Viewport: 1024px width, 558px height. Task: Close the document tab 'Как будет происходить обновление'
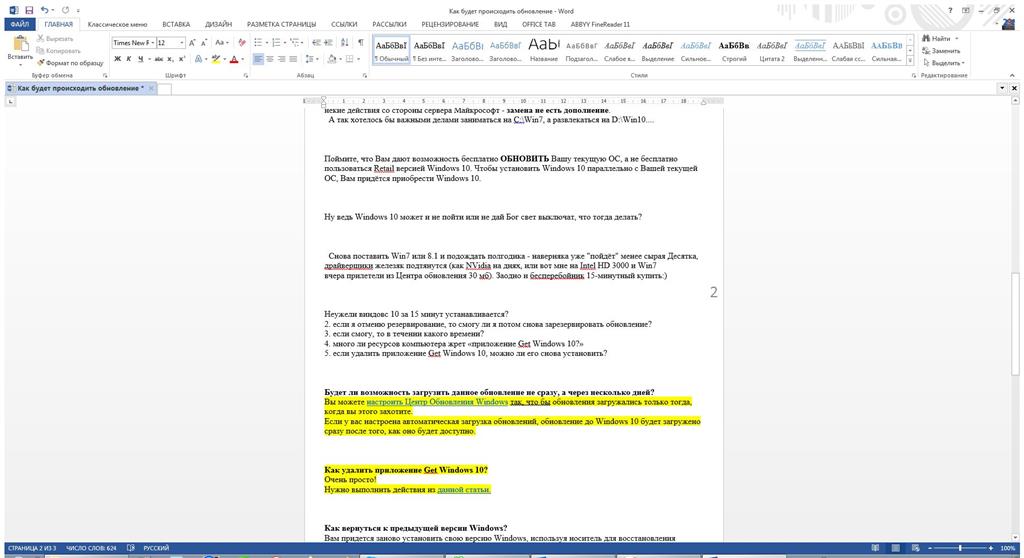(x=151, y=88)
